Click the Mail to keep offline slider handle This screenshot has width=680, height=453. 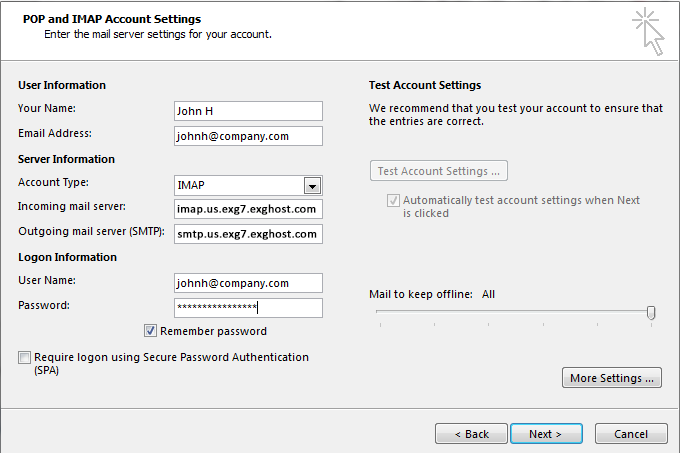651,313
